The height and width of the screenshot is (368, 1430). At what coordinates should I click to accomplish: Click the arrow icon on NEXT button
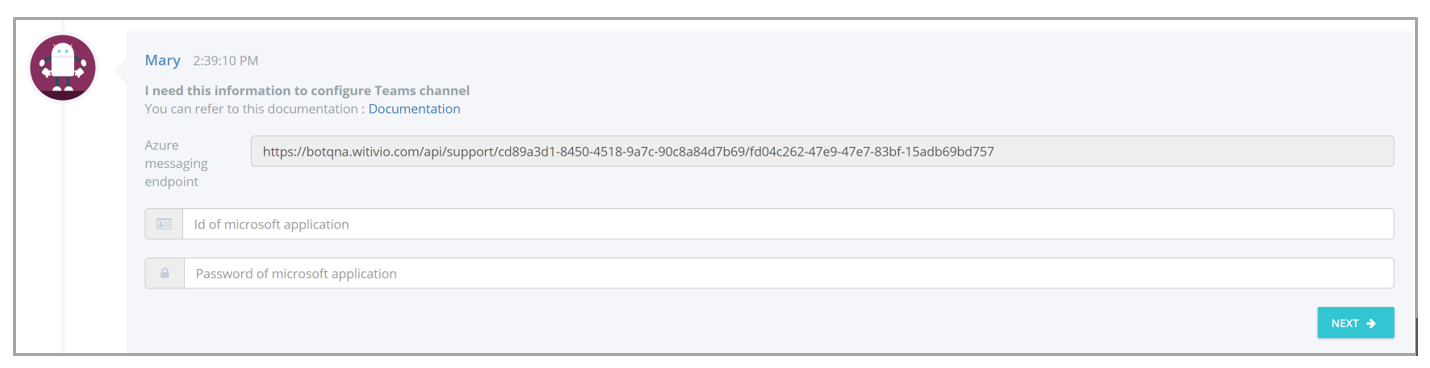[1371, 323]
